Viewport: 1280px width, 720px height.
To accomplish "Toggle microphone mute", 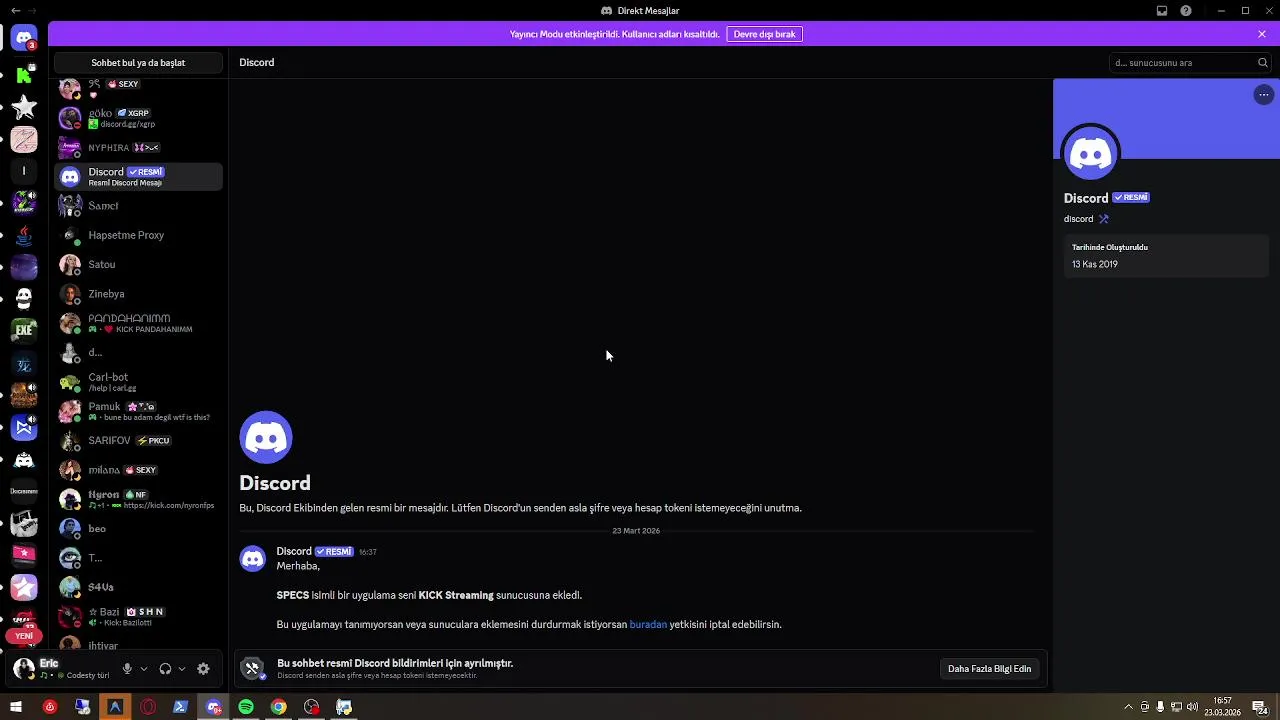I will click(x=127, y=669).
